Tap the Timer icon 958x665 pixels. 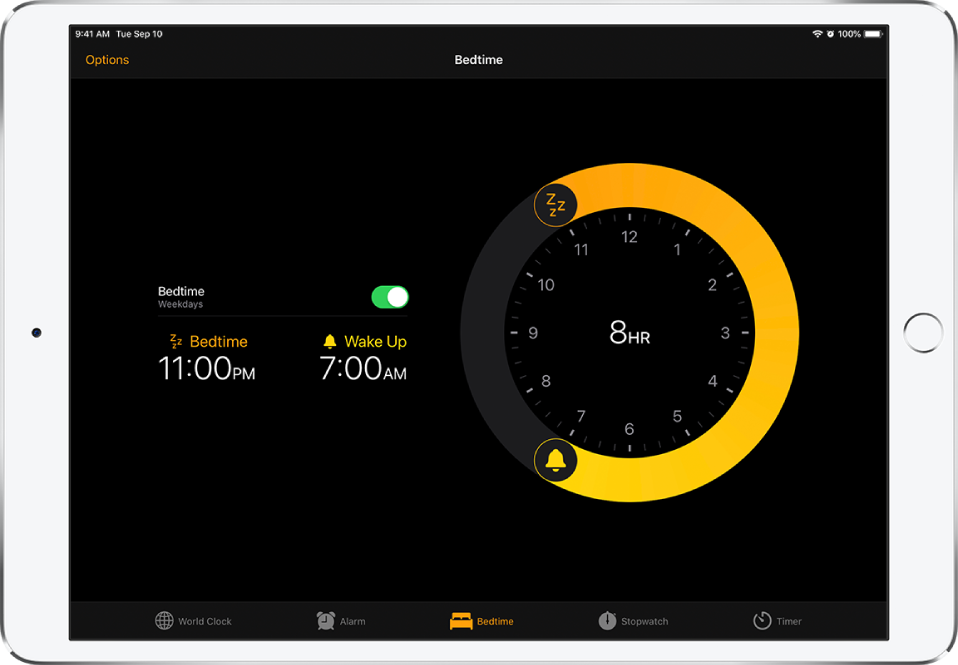(762, 621)
